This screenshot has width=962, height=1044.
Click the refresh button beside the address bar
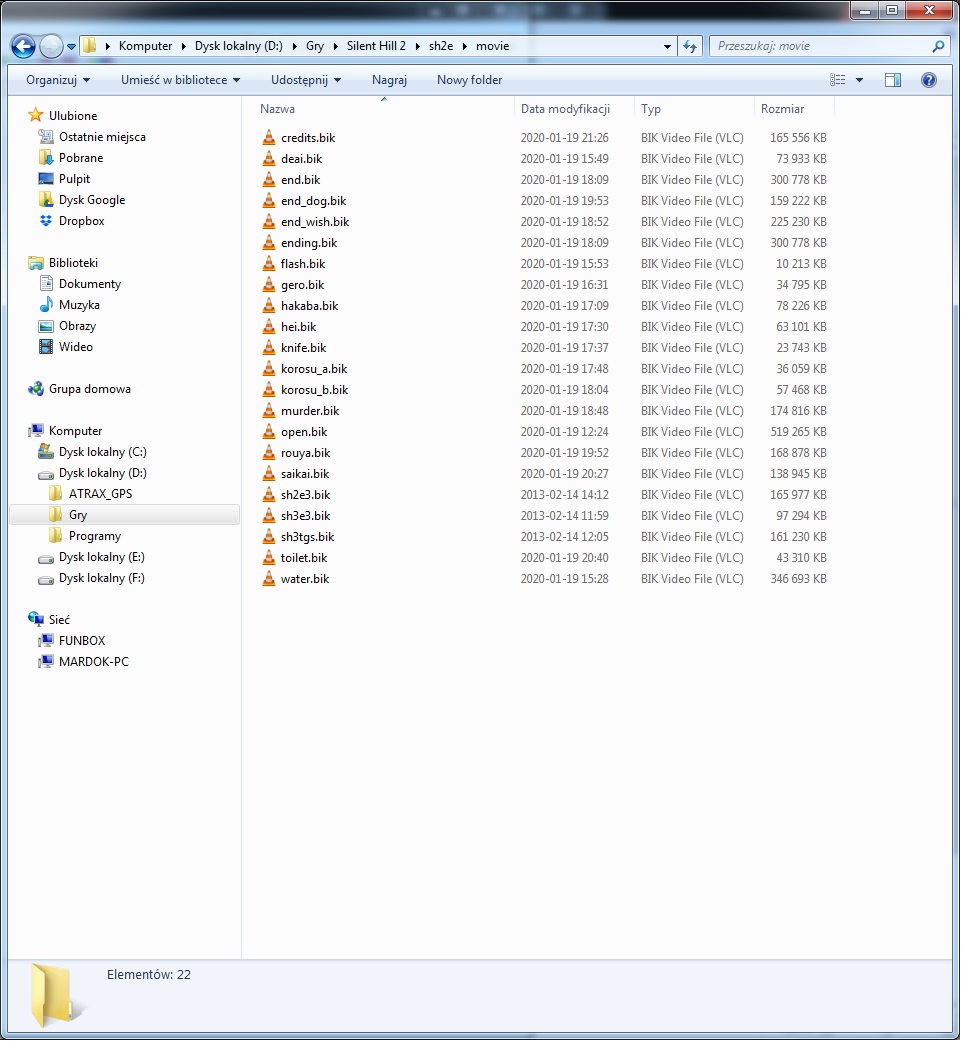click(x=690, y=46)
